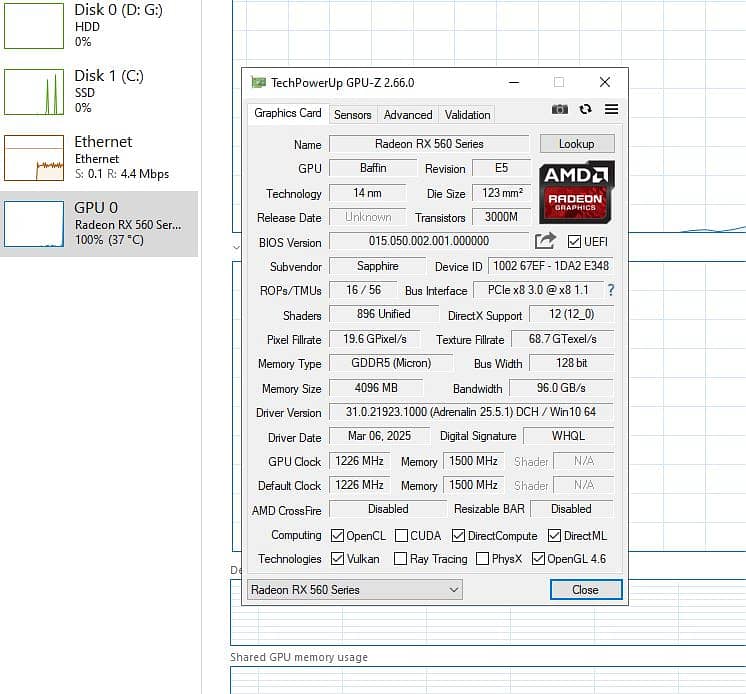Switch to the Sensors tab
The image size is (746, 694).
click(353, 115)
